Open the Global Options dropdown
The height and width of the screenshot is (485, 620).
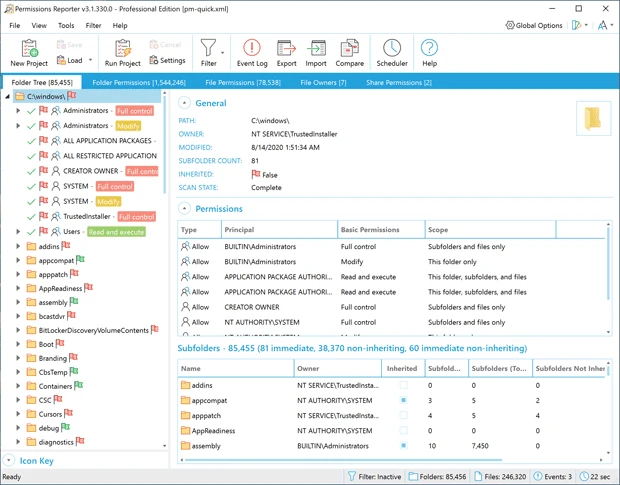pos(534,25)
